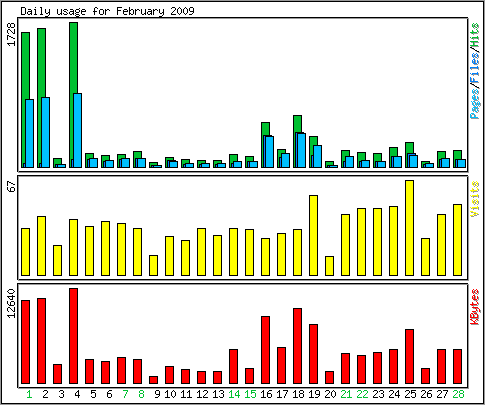Image resolution: width=485 pixels, height=405 pixels.
Task: Select the yellow Visits bar for day 19
Action: point(314,235)
